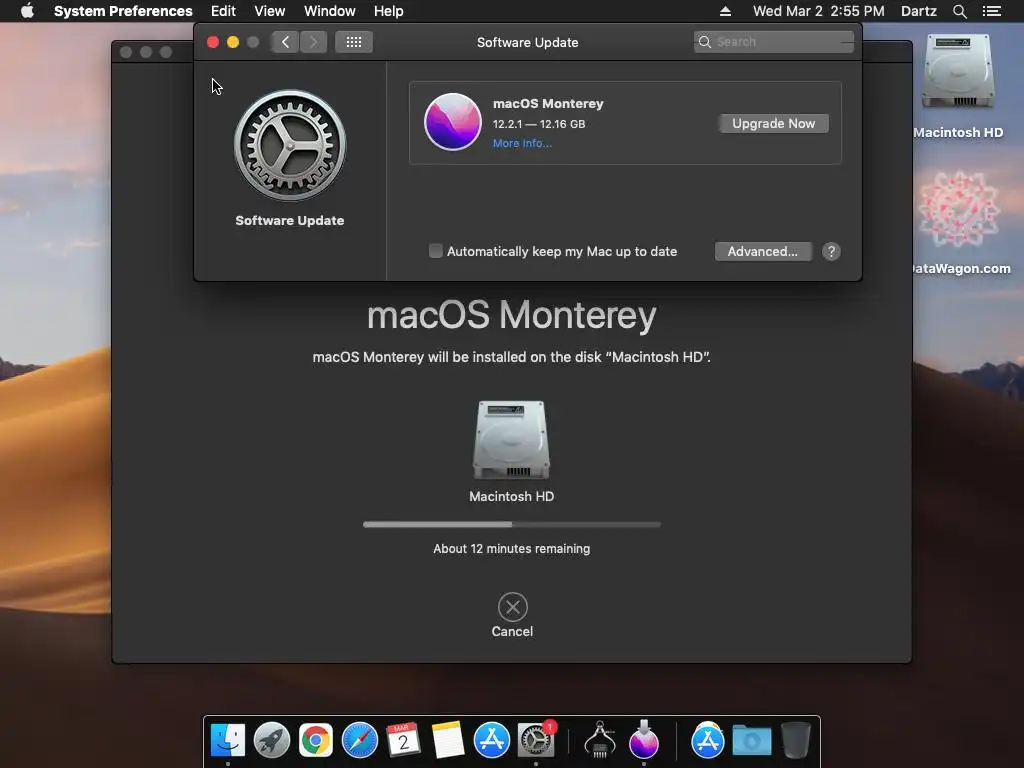Open Safari from the Dock
Screen dimensions: 1024x768
pyautogui.click(x=360, y=740)
